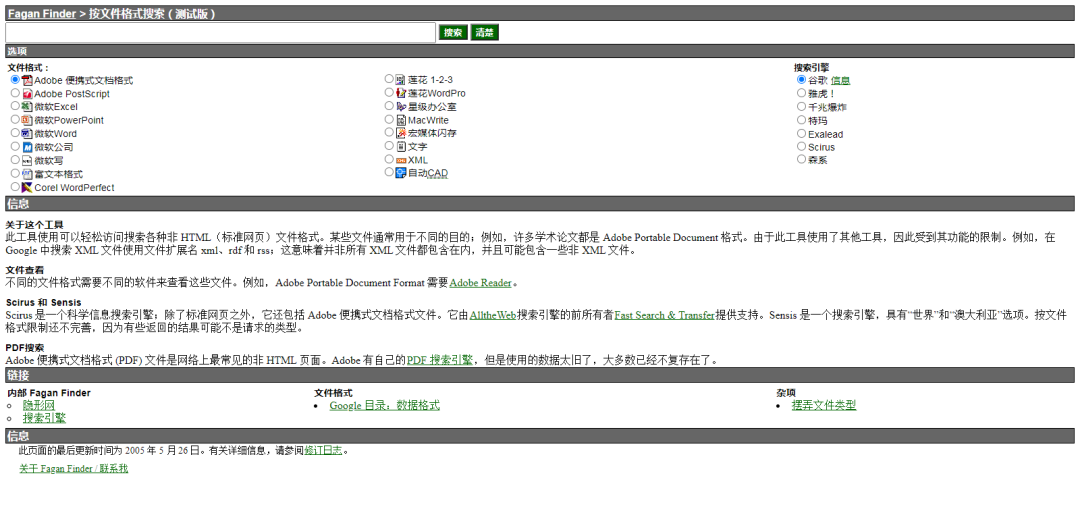Focus the search query text box

point(220,32)
